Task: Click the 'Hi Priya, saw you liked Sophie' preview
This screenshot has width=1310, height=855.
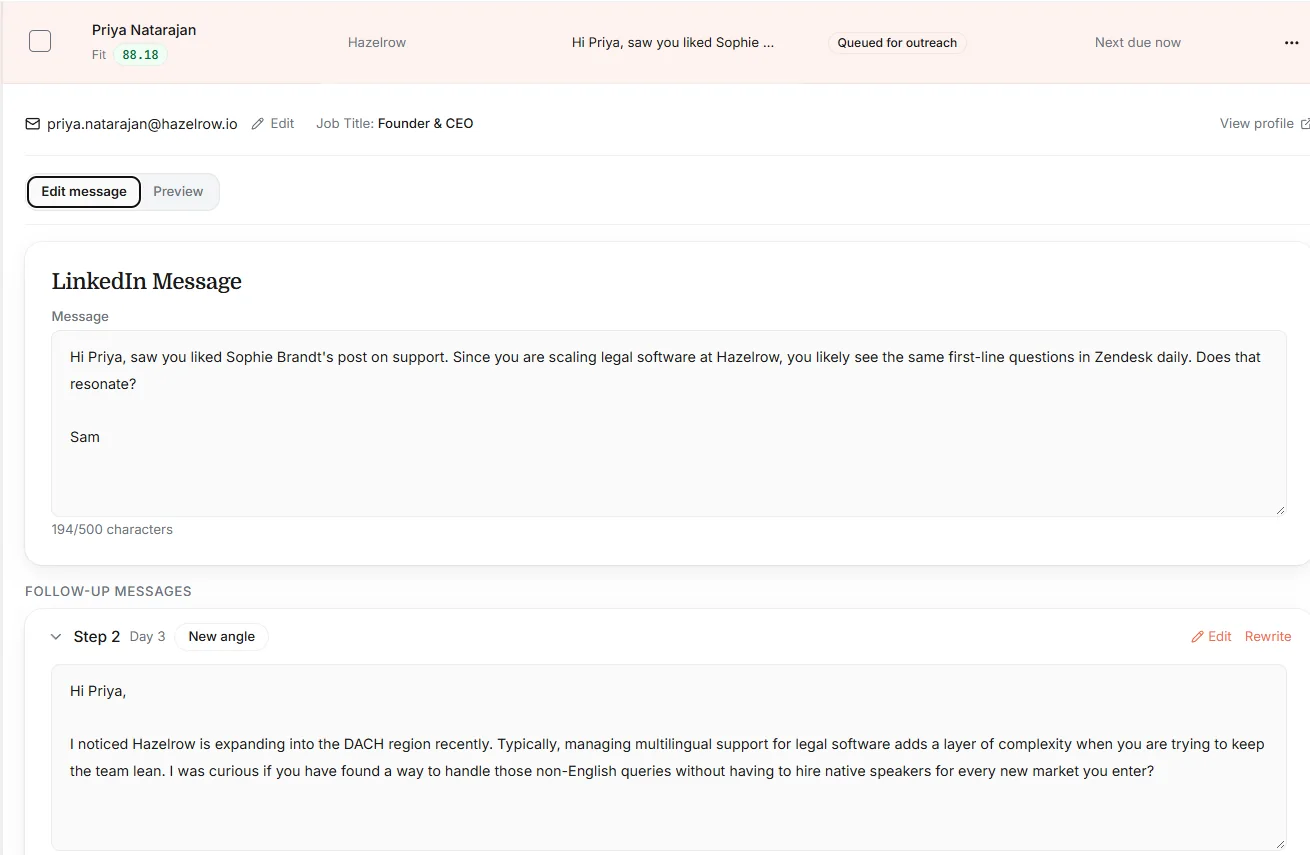Action: [x=673, y=43]
